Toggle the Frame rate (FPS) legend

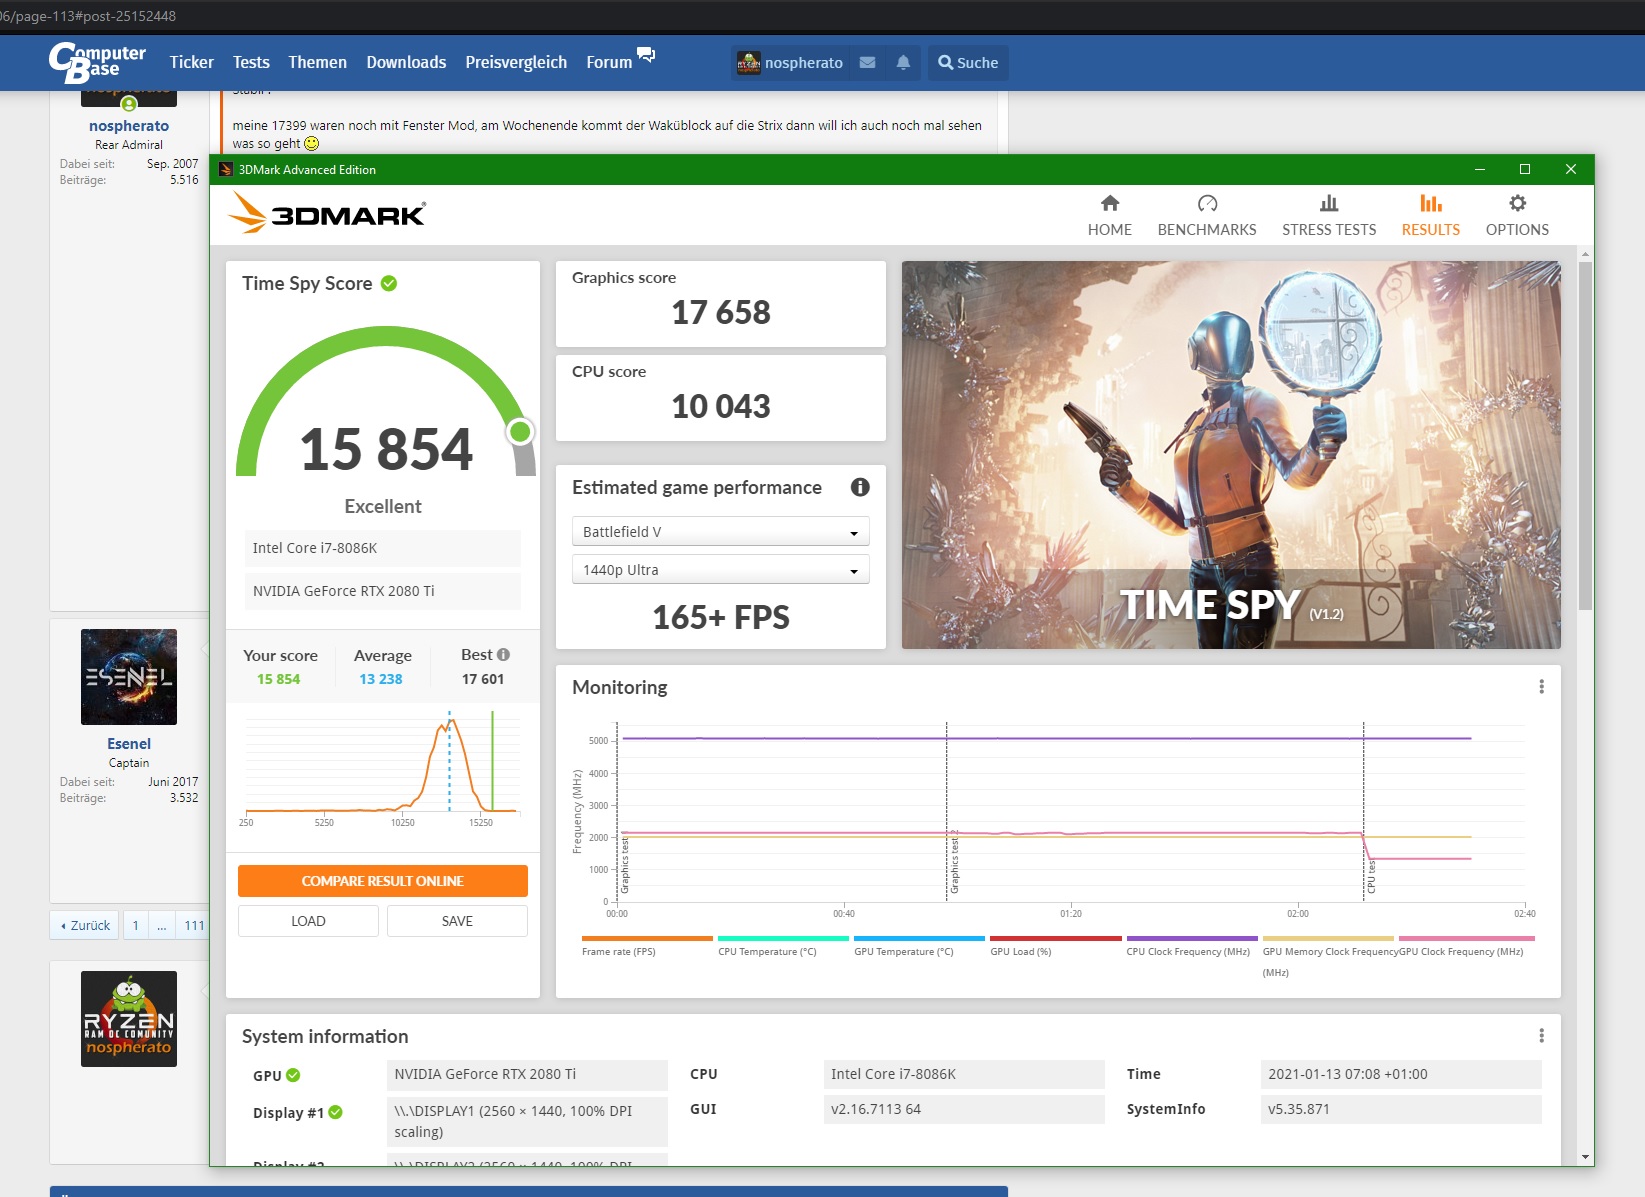click(x=647, y=946)
